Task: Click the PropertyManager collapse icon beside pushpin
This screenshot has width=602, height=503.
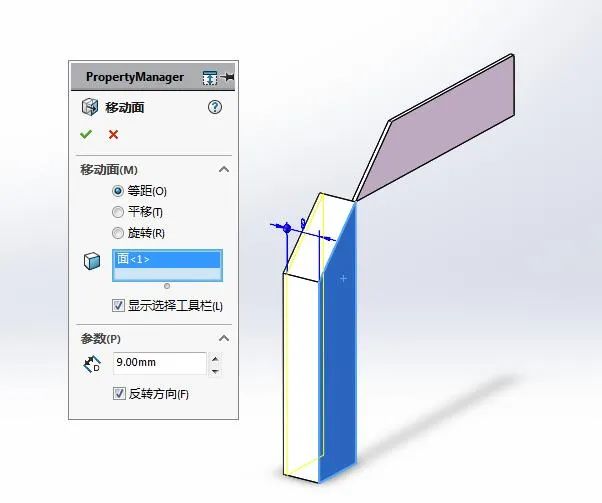Action: click(210, 78)
